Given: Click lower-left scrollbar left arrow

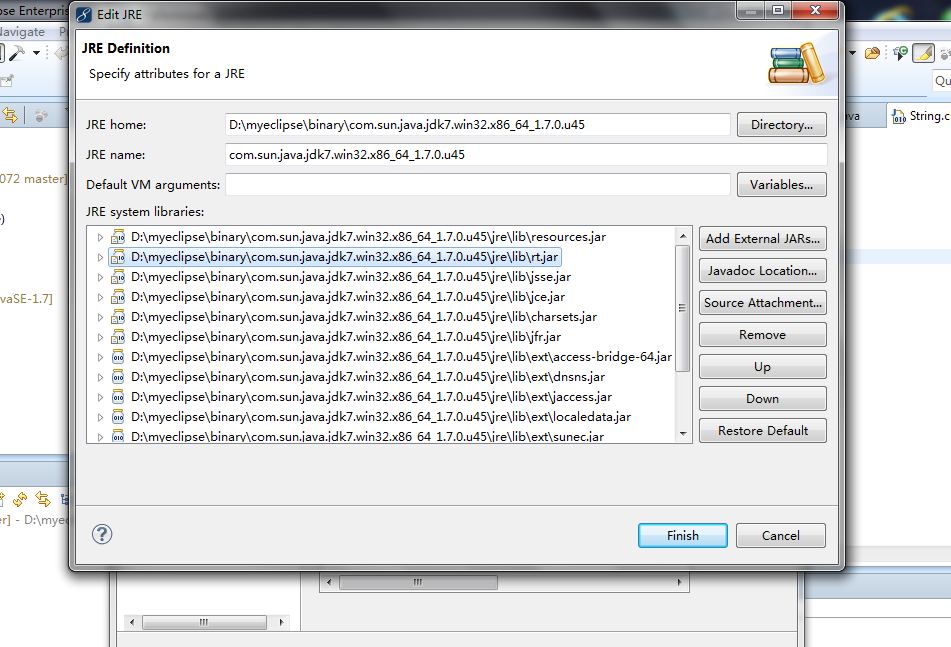Looking at the screenshot, I should point(132,622).
